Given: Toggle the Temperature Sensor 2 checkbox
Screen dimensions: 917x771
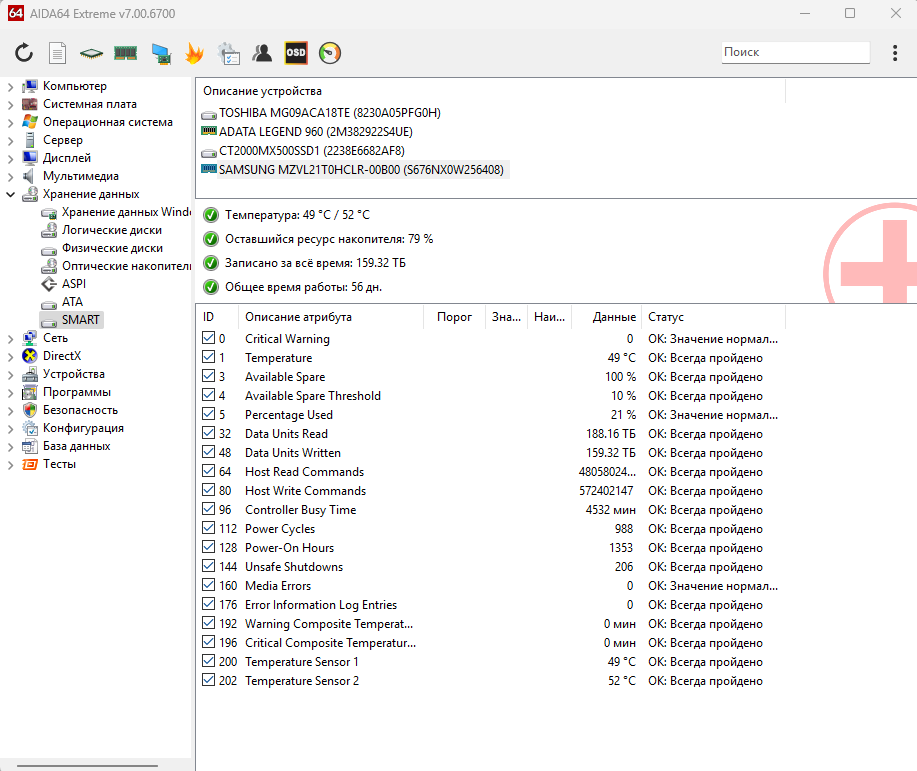Looking at the screenshot, I should 208,680.
